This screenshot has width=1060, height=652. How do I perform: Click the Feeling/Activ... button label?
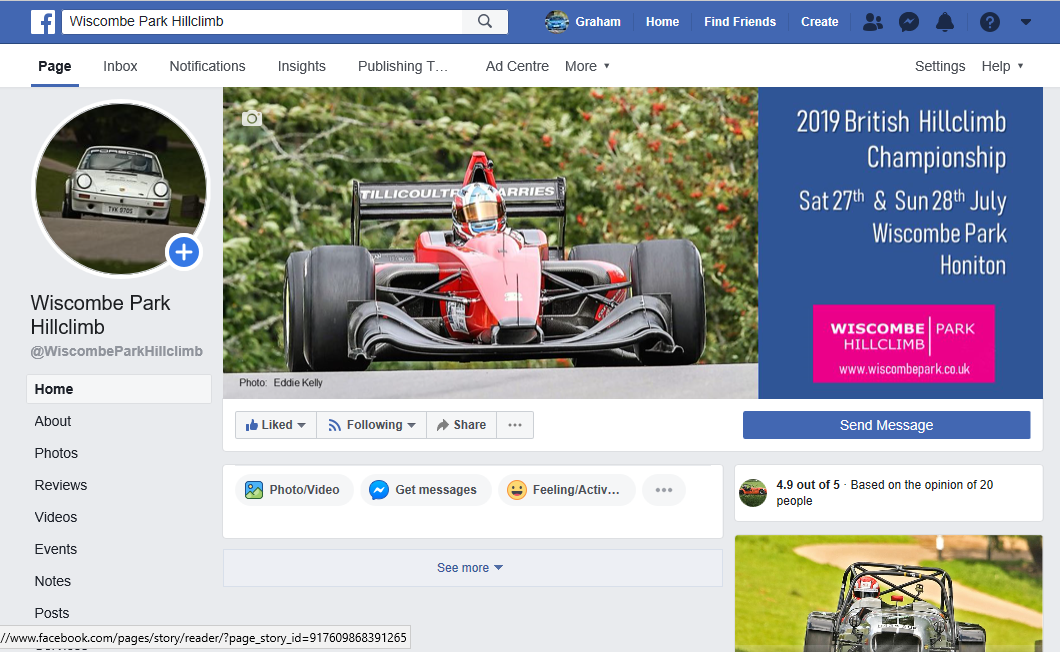(576, 490)
